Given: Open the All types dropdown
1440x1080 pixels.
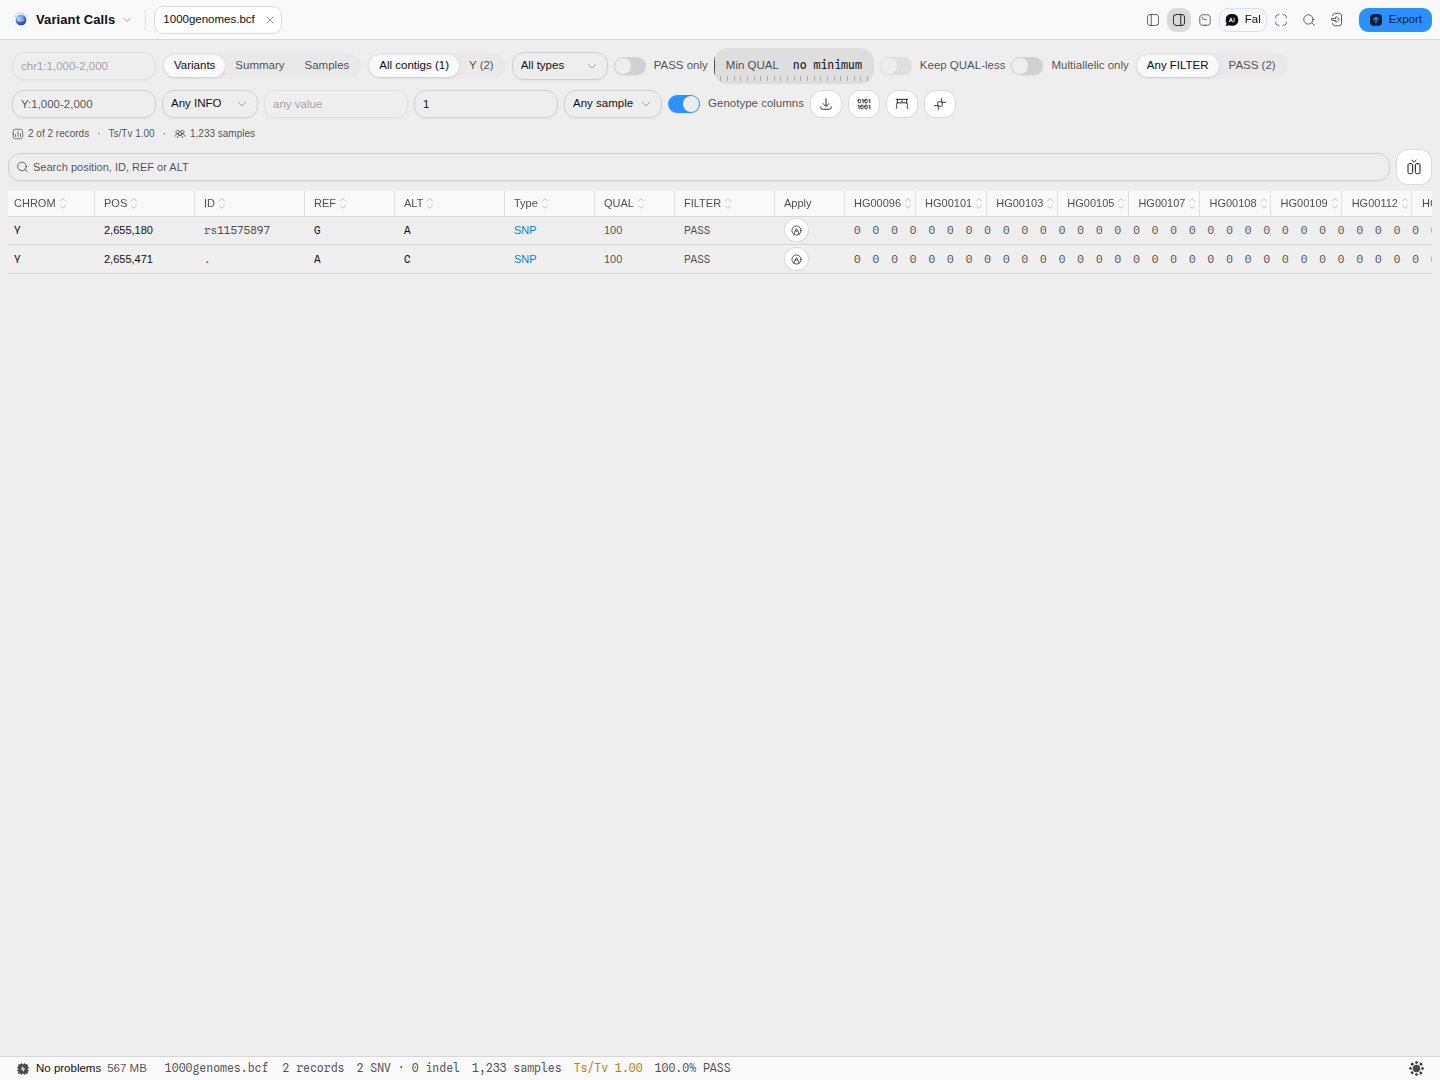Looking at the screenshot, I should click(x=559, y=66).
